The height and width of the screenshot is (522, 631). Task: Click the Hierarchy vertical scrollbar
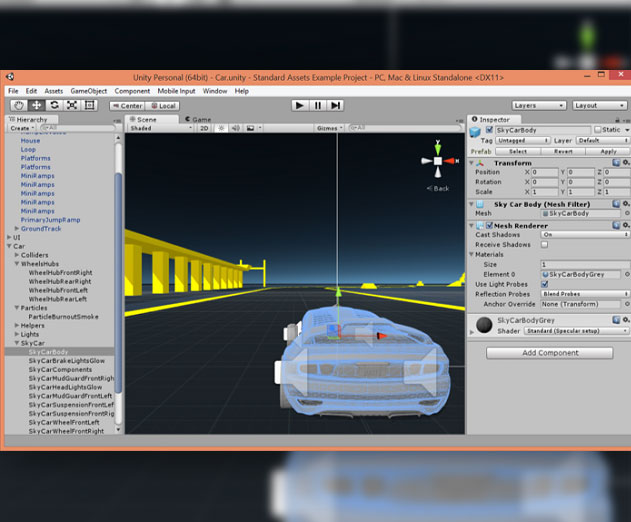point(118,282)
